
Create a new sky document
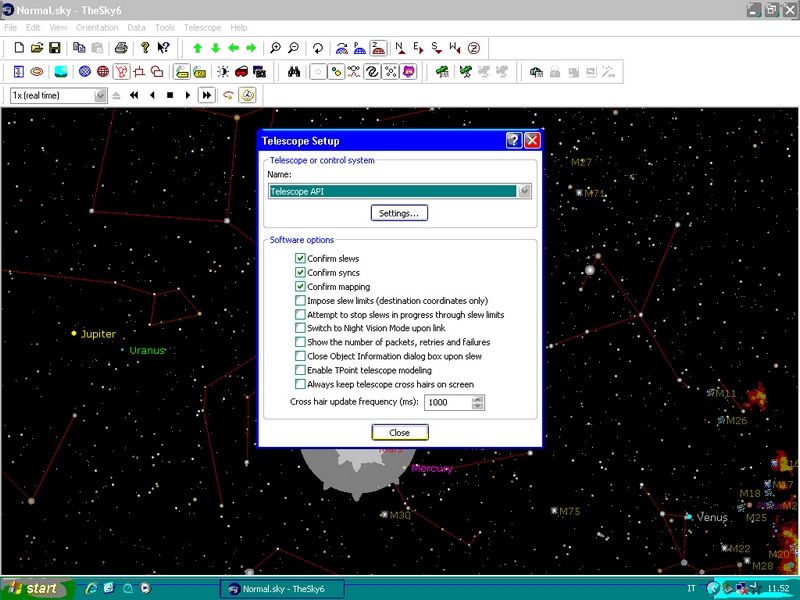point(19,48)
